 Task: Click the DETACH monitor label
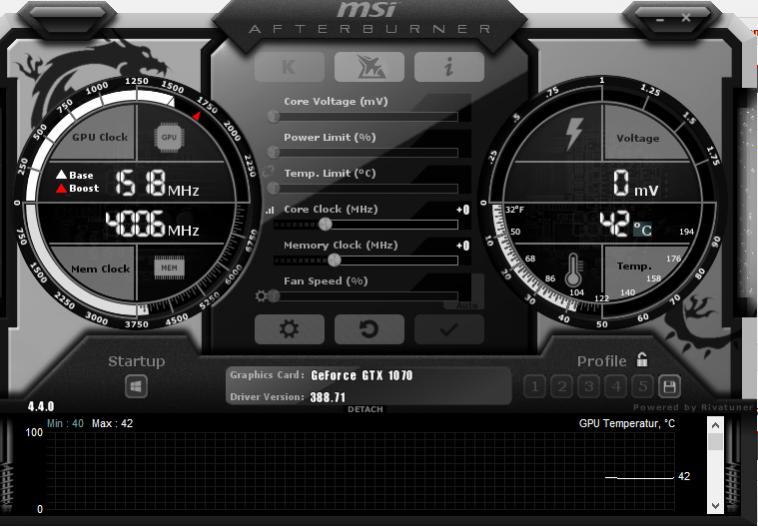[365, 409]
